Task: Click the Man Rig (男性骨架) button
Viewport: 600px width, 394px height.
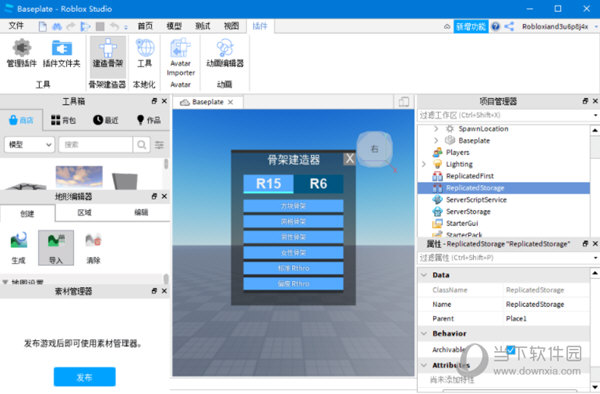Action: 293,237
